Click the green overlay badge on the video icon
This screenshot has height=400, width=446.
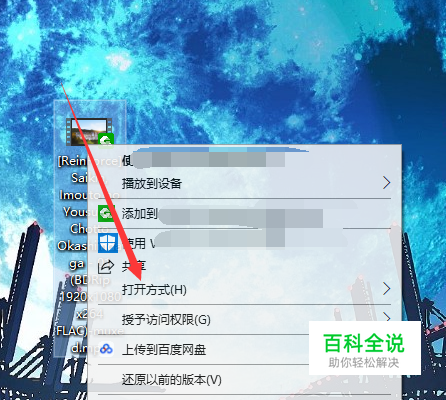tap(106, 140)
